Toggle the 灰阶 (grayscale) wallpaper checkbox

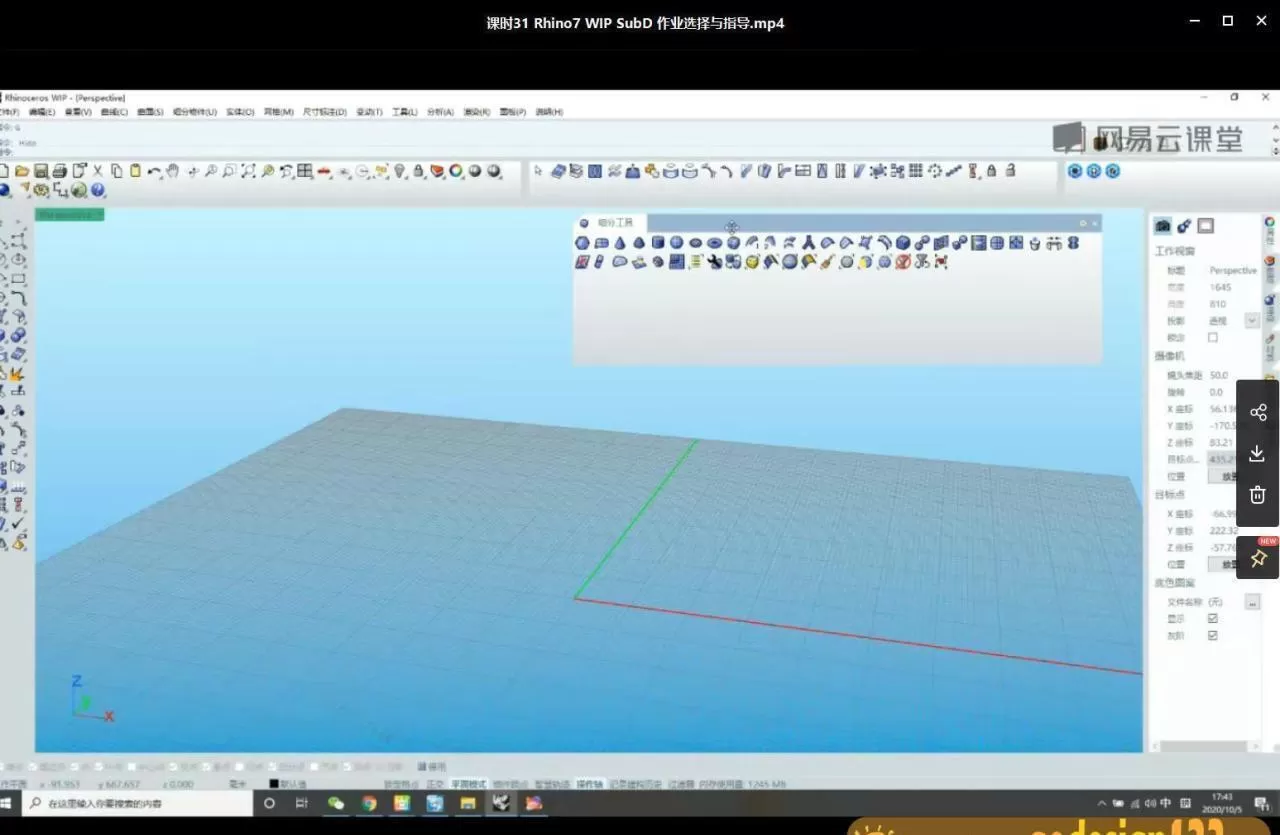coord(1213,636)
